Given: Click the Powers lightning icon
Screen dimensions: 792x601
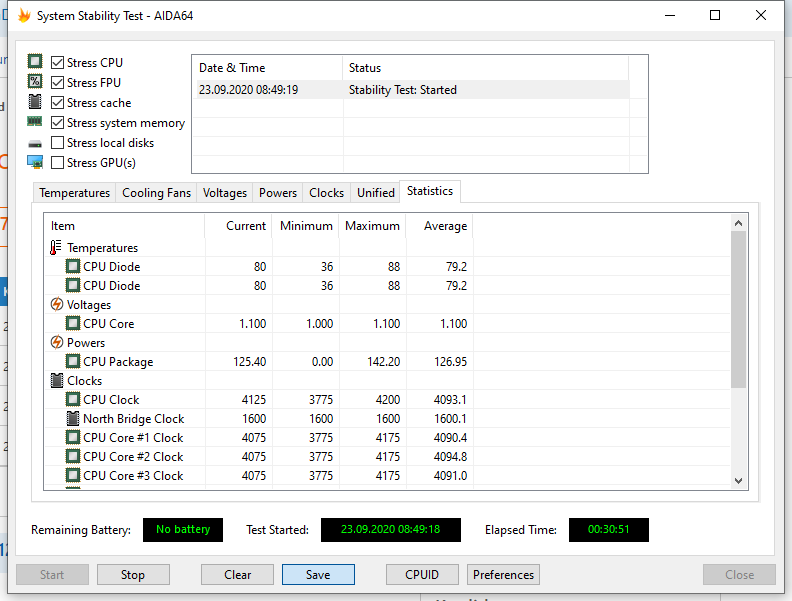Looking at the screenshot, I should pos(57,342).
